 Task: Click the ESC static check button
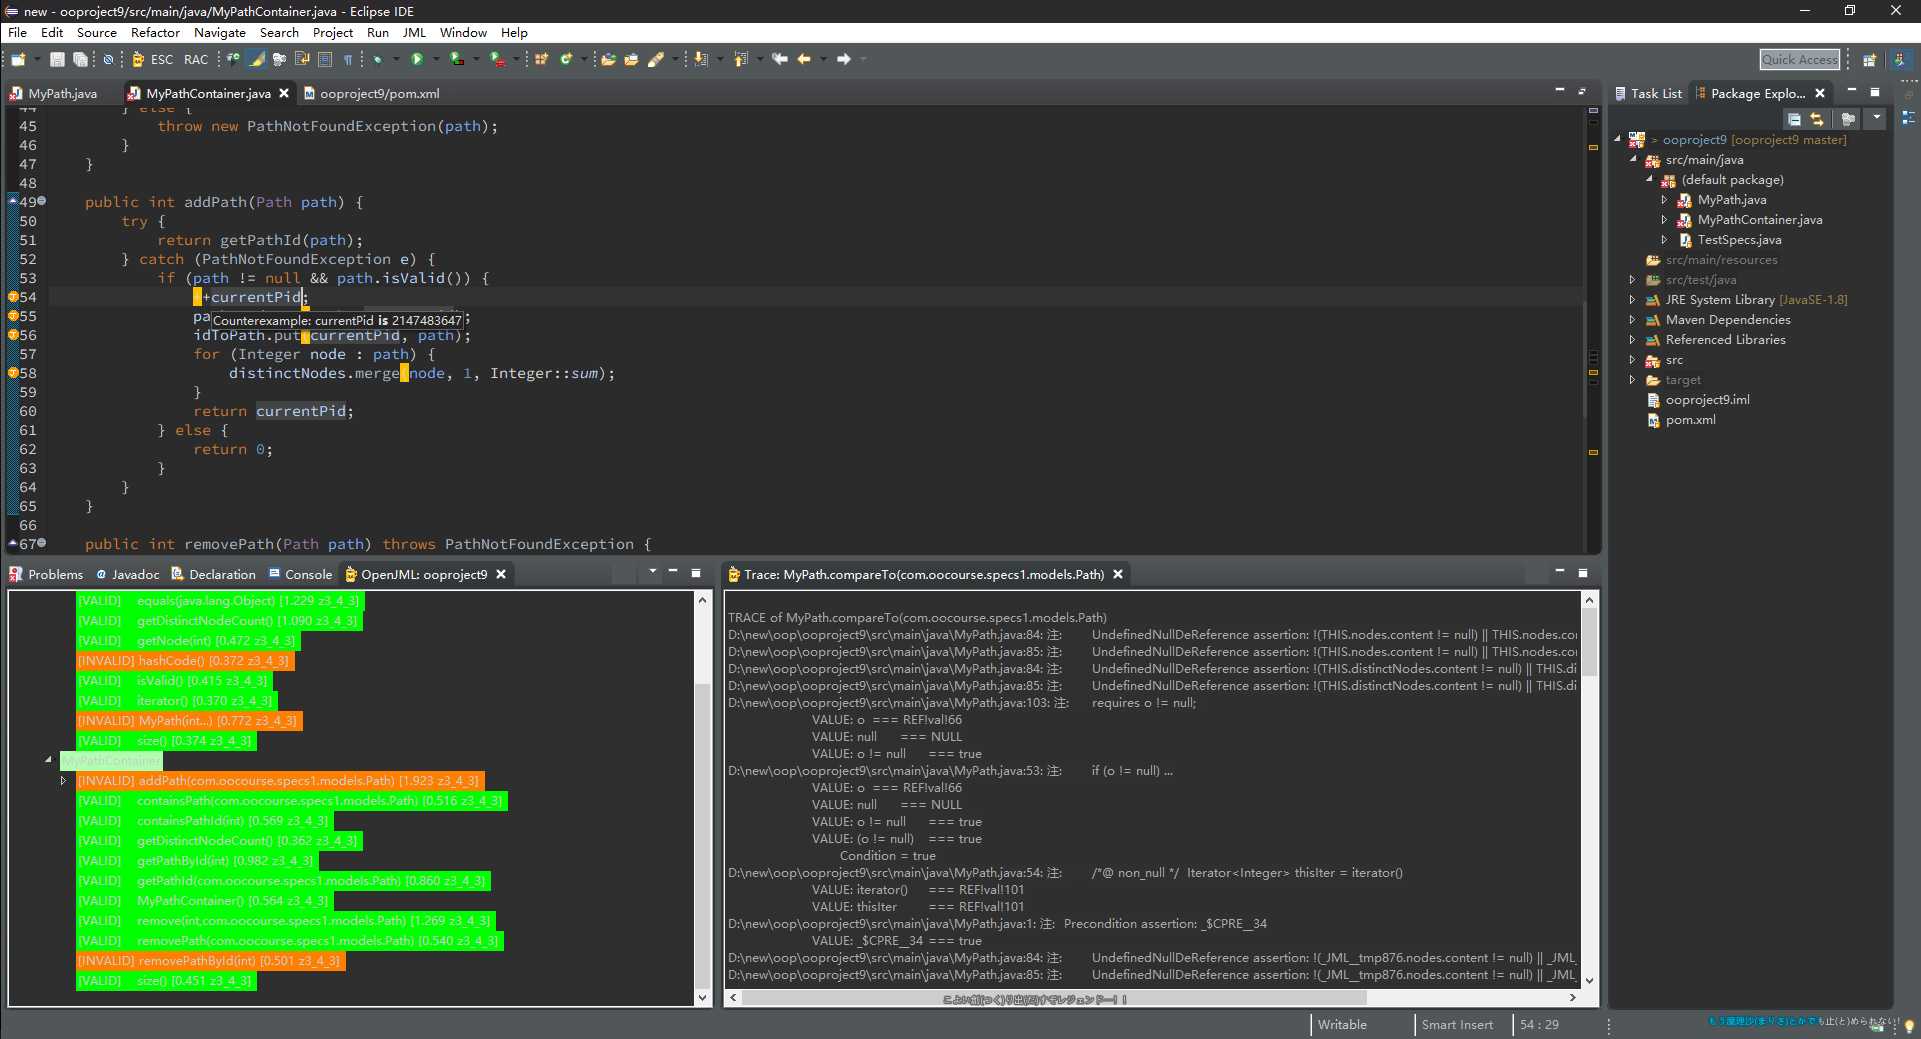pyautogui.click(x=161, y=60)
